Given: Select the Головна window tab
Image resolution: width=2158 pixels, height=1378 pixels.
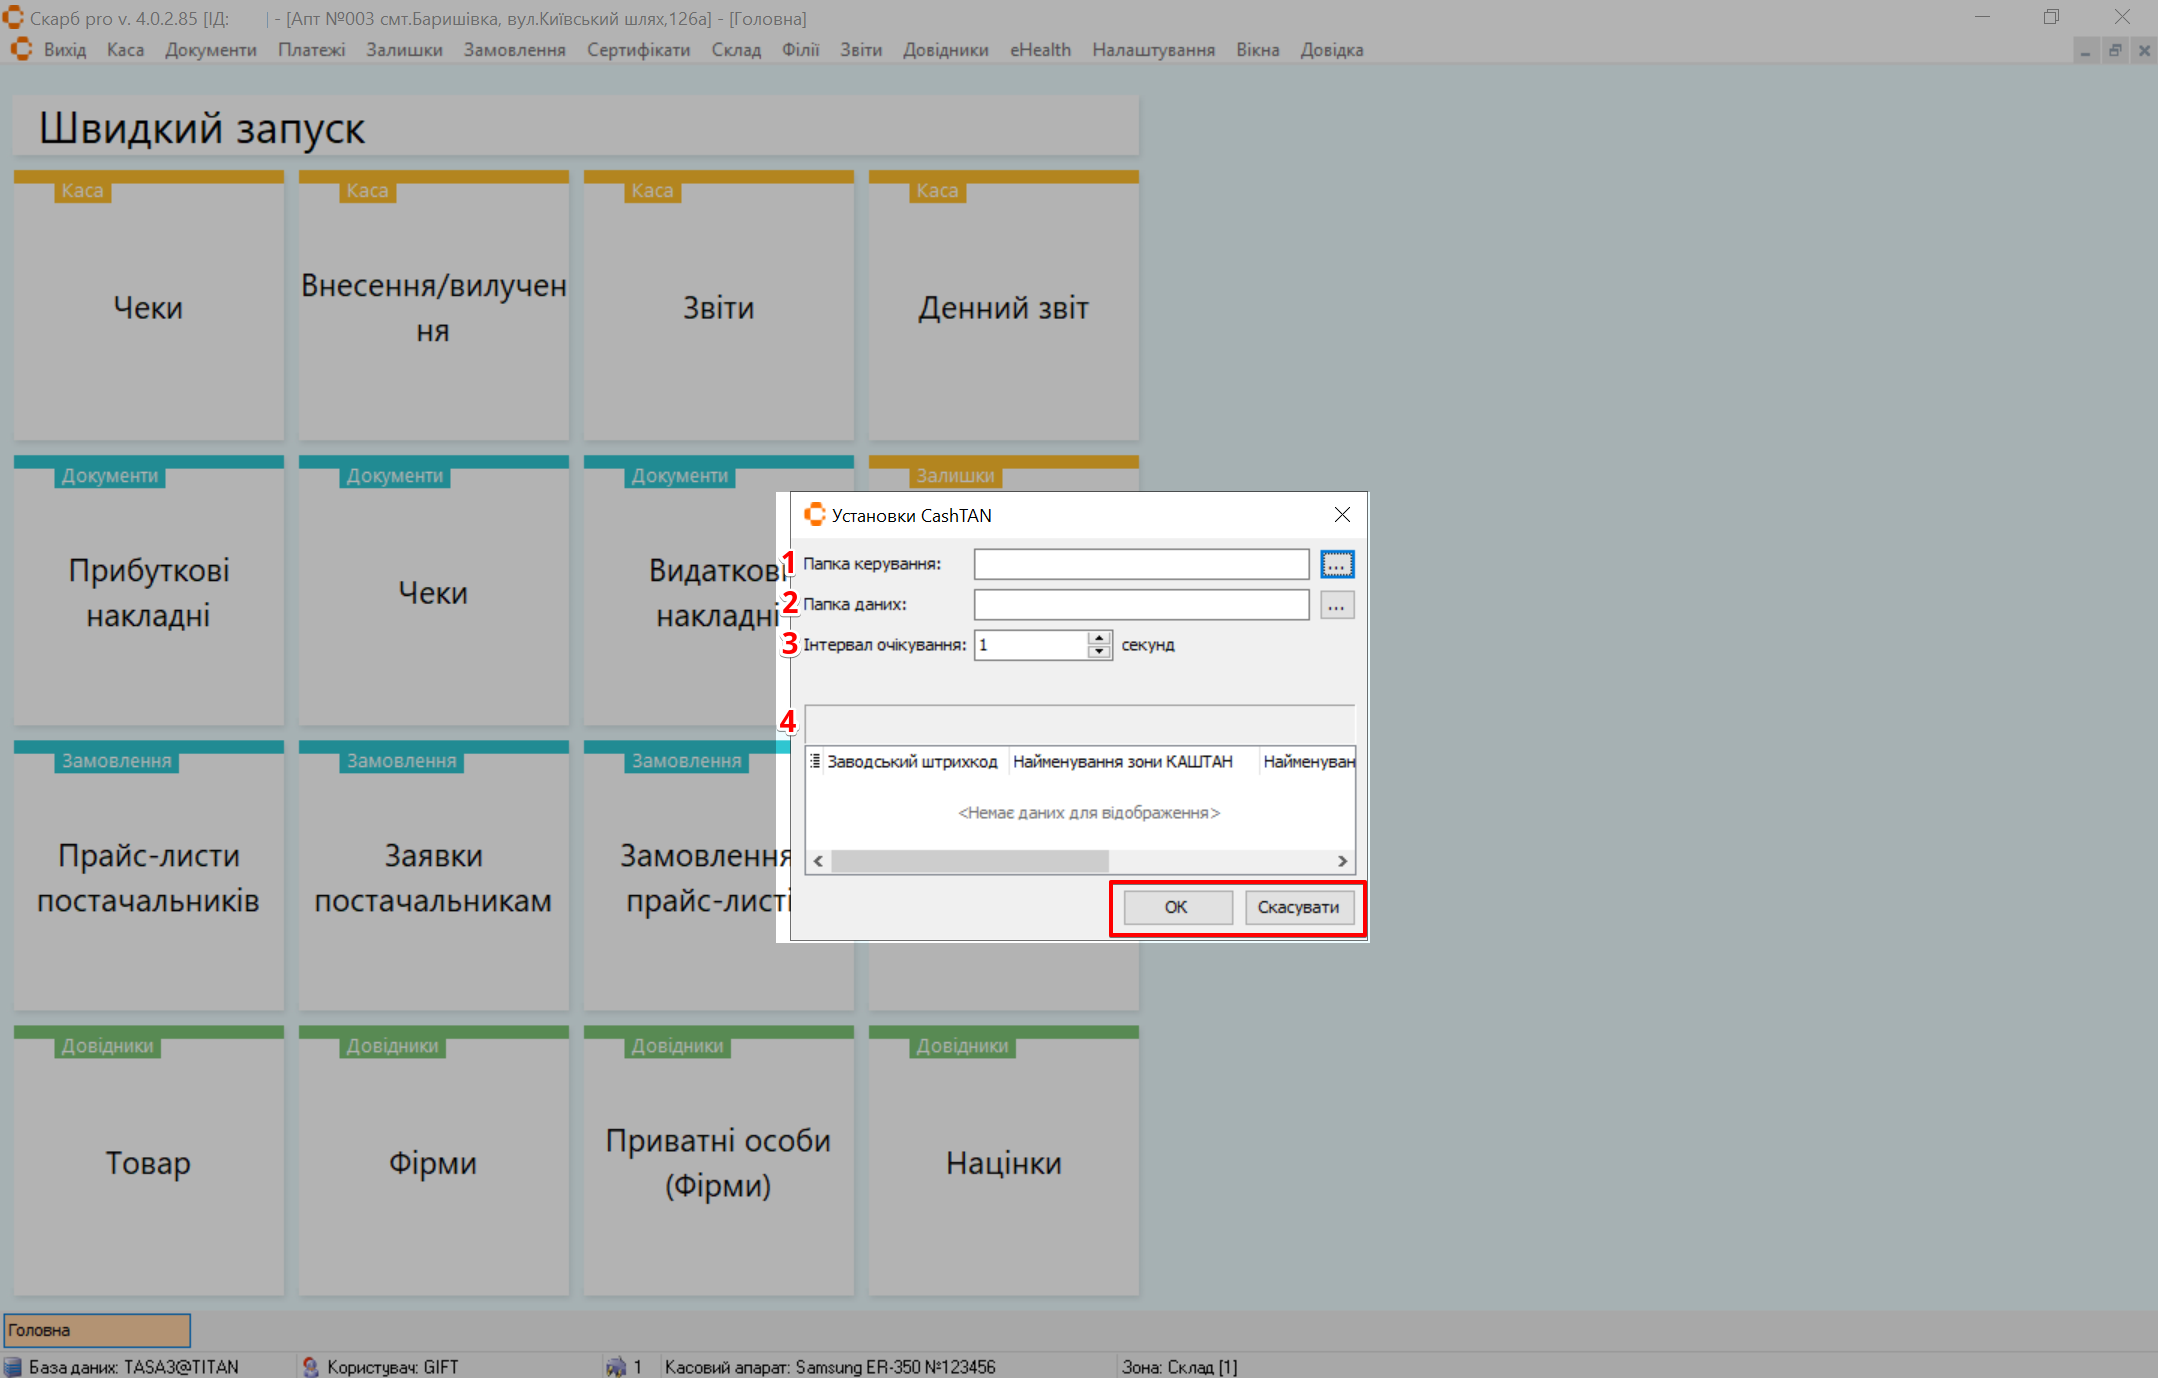Looking at the screenshot, I should (97, 1331).
